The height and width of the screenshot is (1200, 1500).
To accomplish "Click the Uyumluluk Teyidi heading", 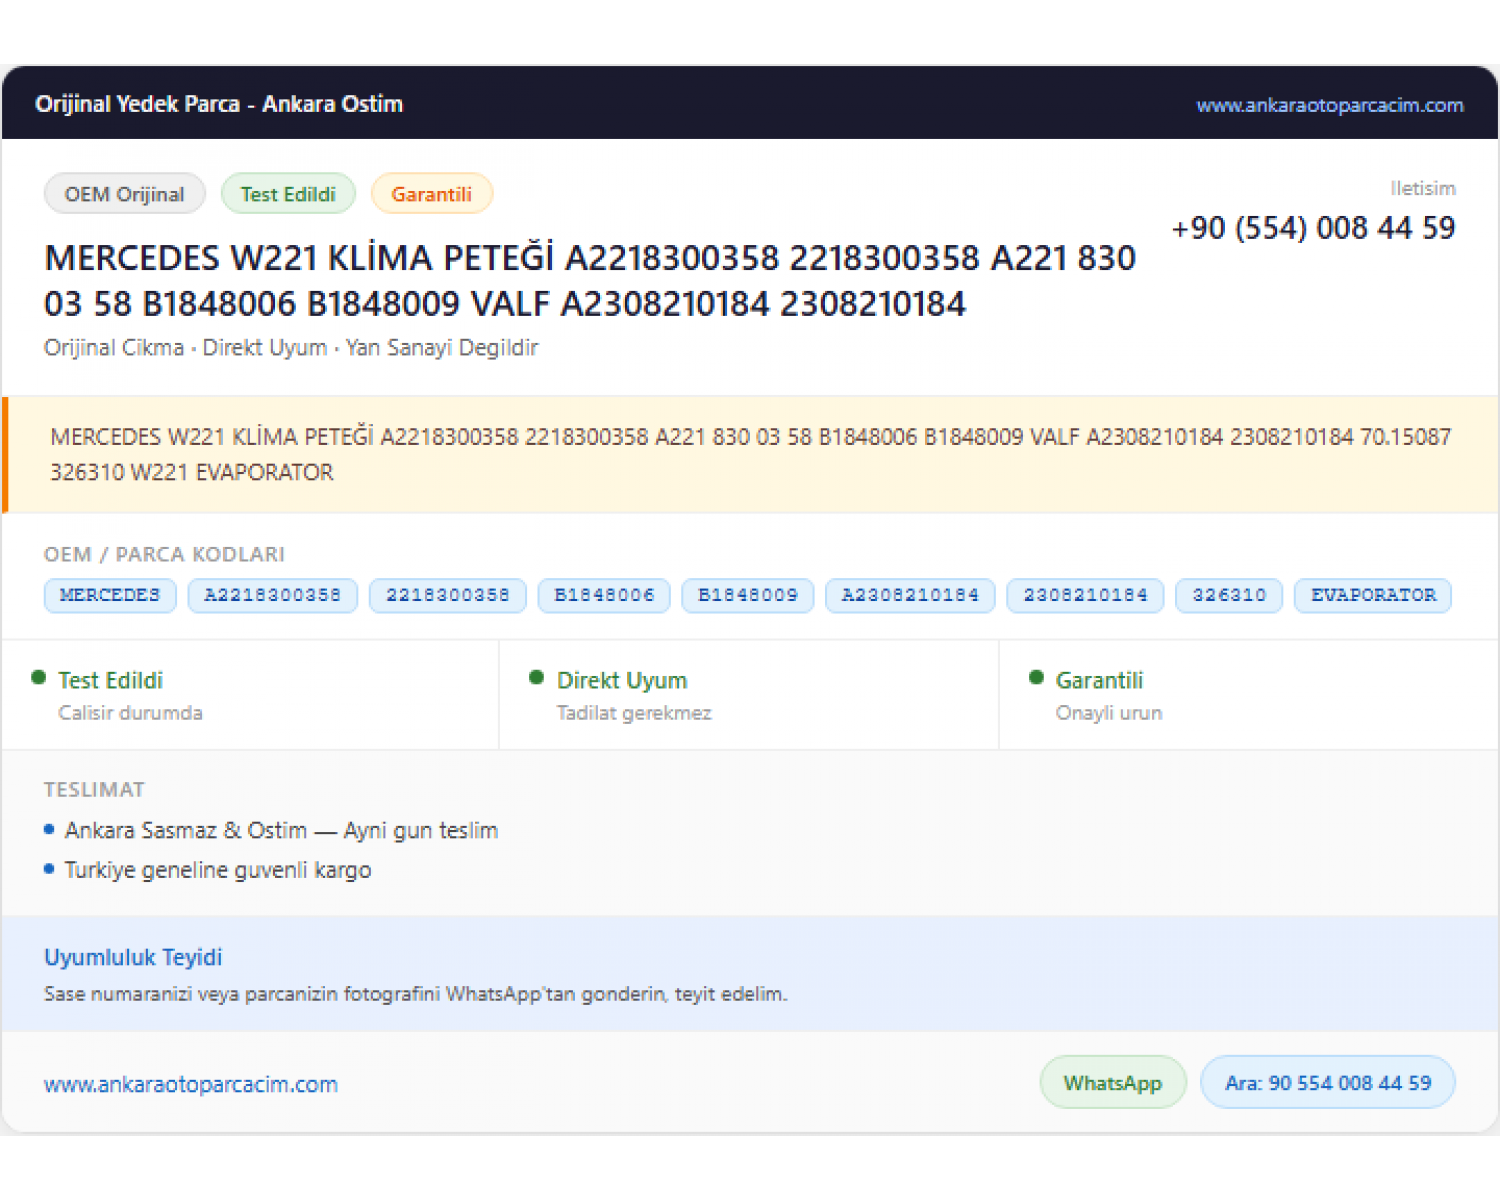I will pyautogui.click(x=133, y=957).
